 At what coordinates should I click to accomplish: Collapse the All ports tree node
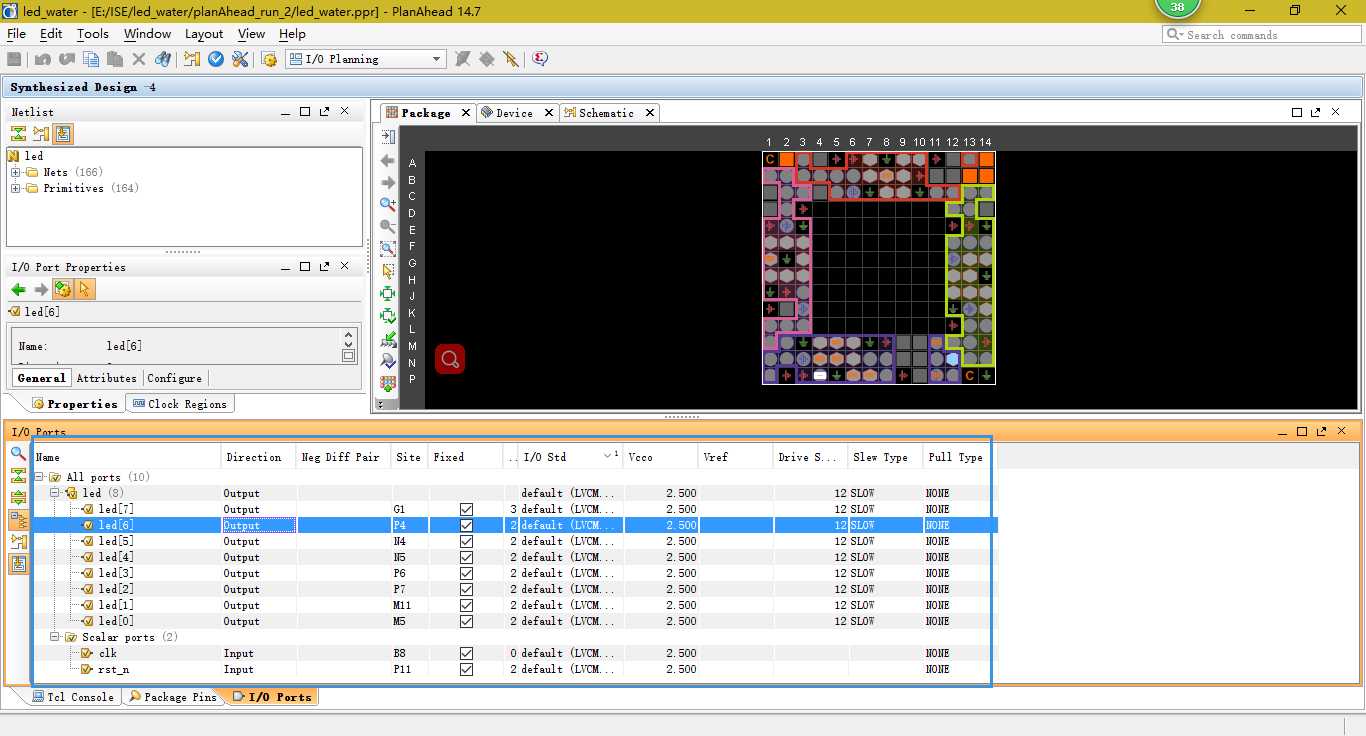[41, 477]
